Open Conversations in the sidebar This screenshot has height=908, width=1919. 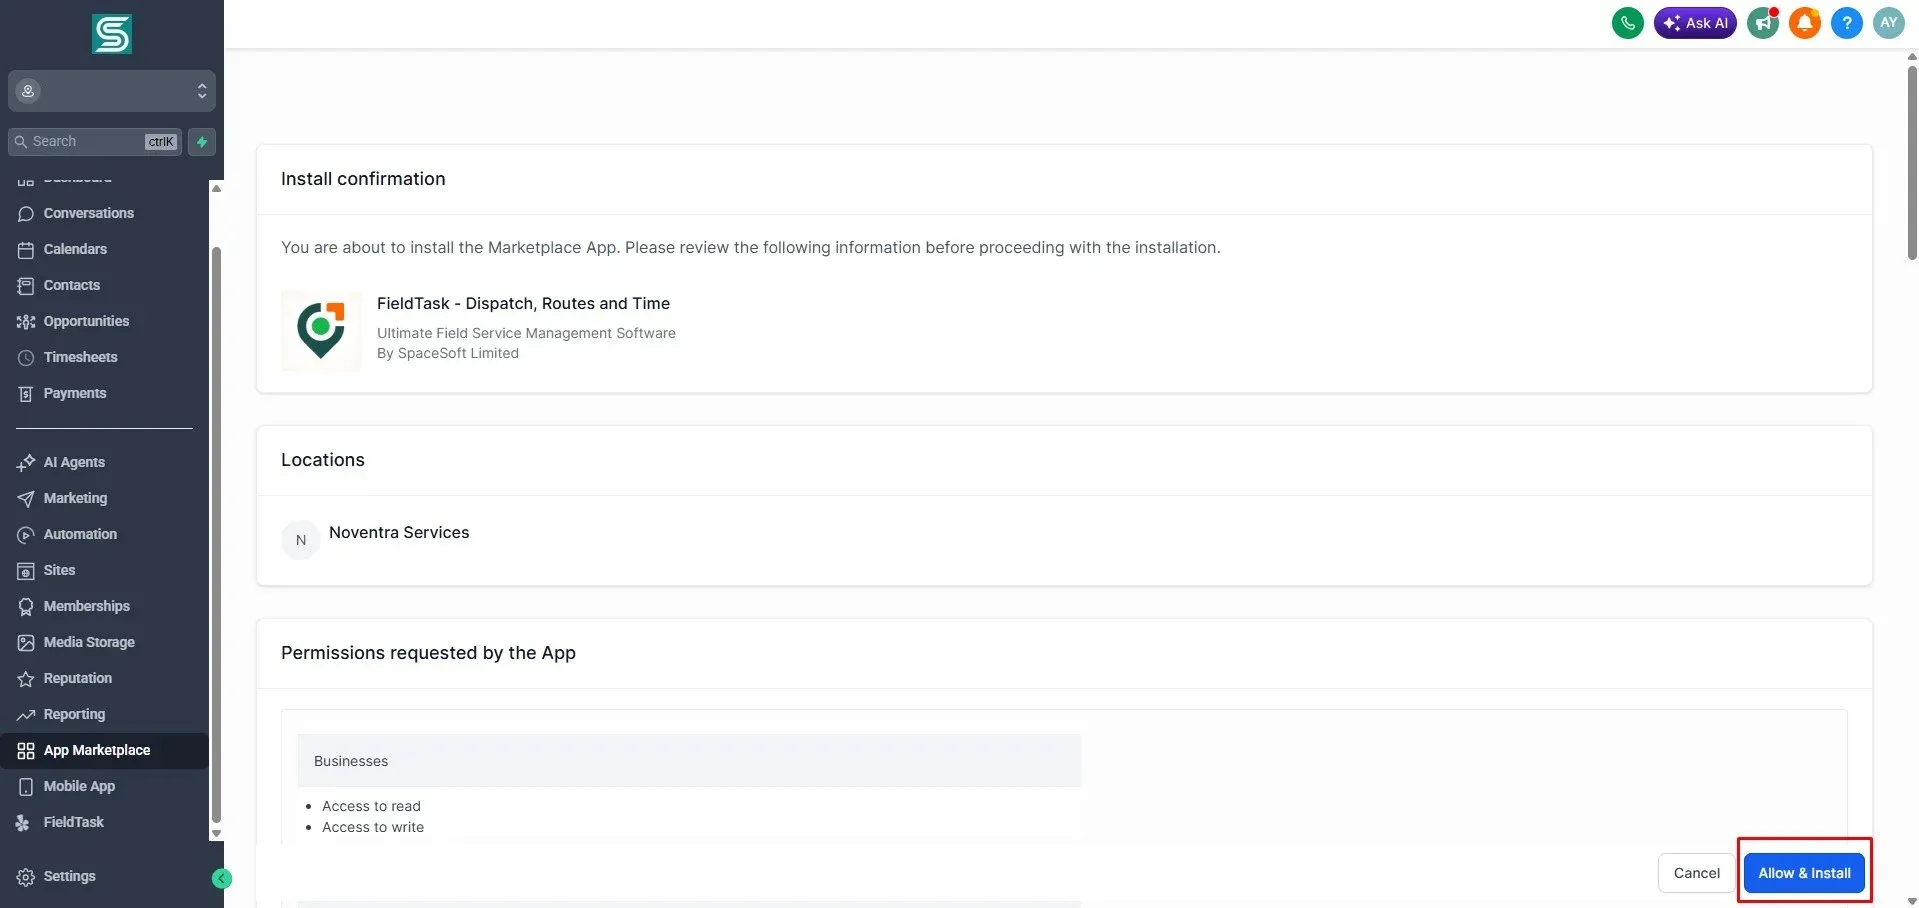[x=104, y=214]
